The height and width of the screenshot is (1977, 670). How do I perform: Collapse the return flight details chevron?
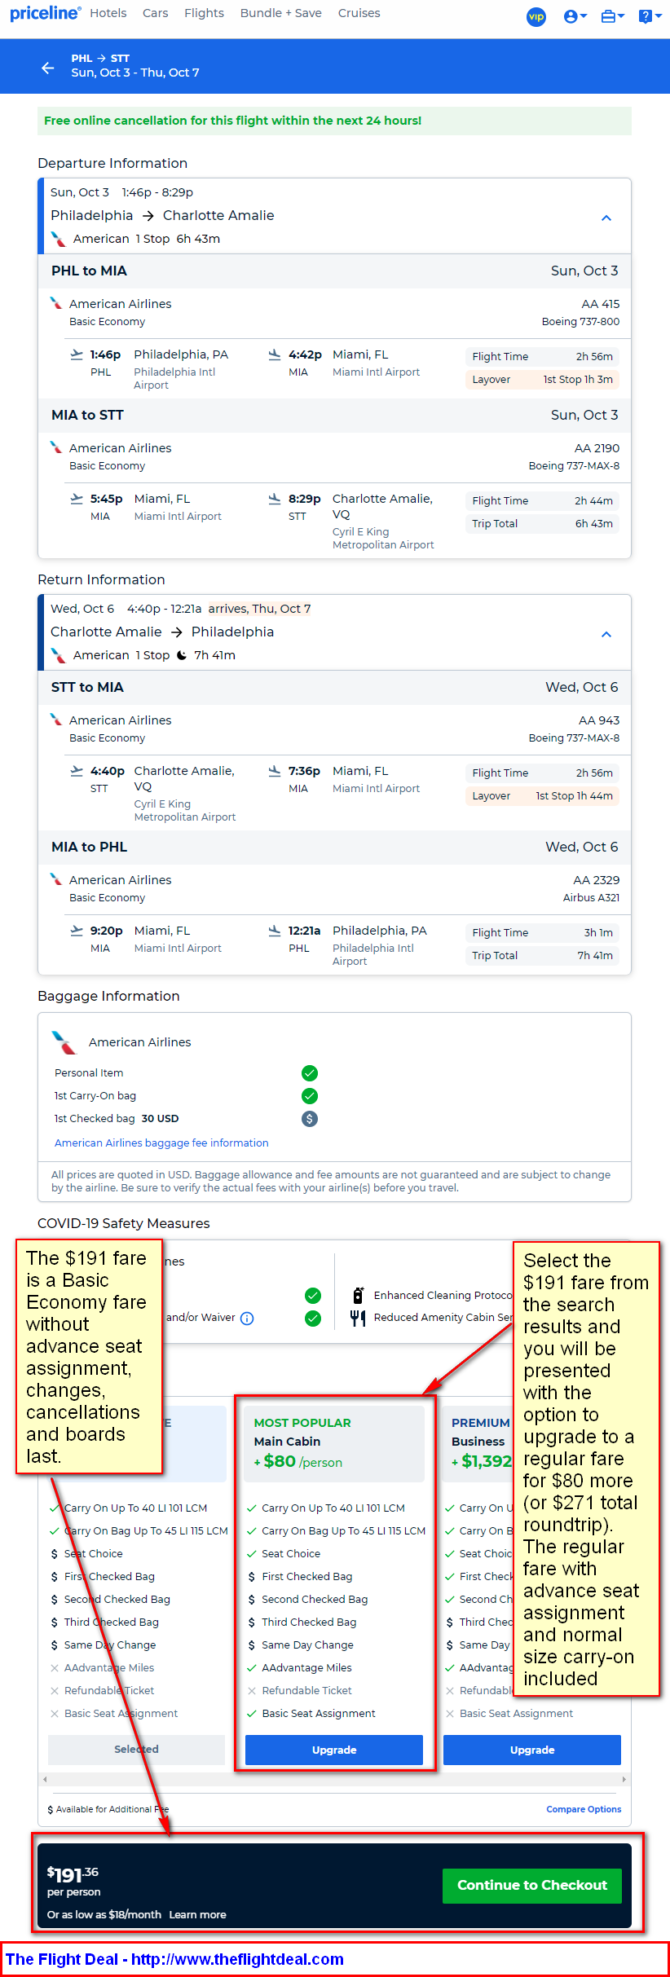pyautogui.click(x=606, y=634)
